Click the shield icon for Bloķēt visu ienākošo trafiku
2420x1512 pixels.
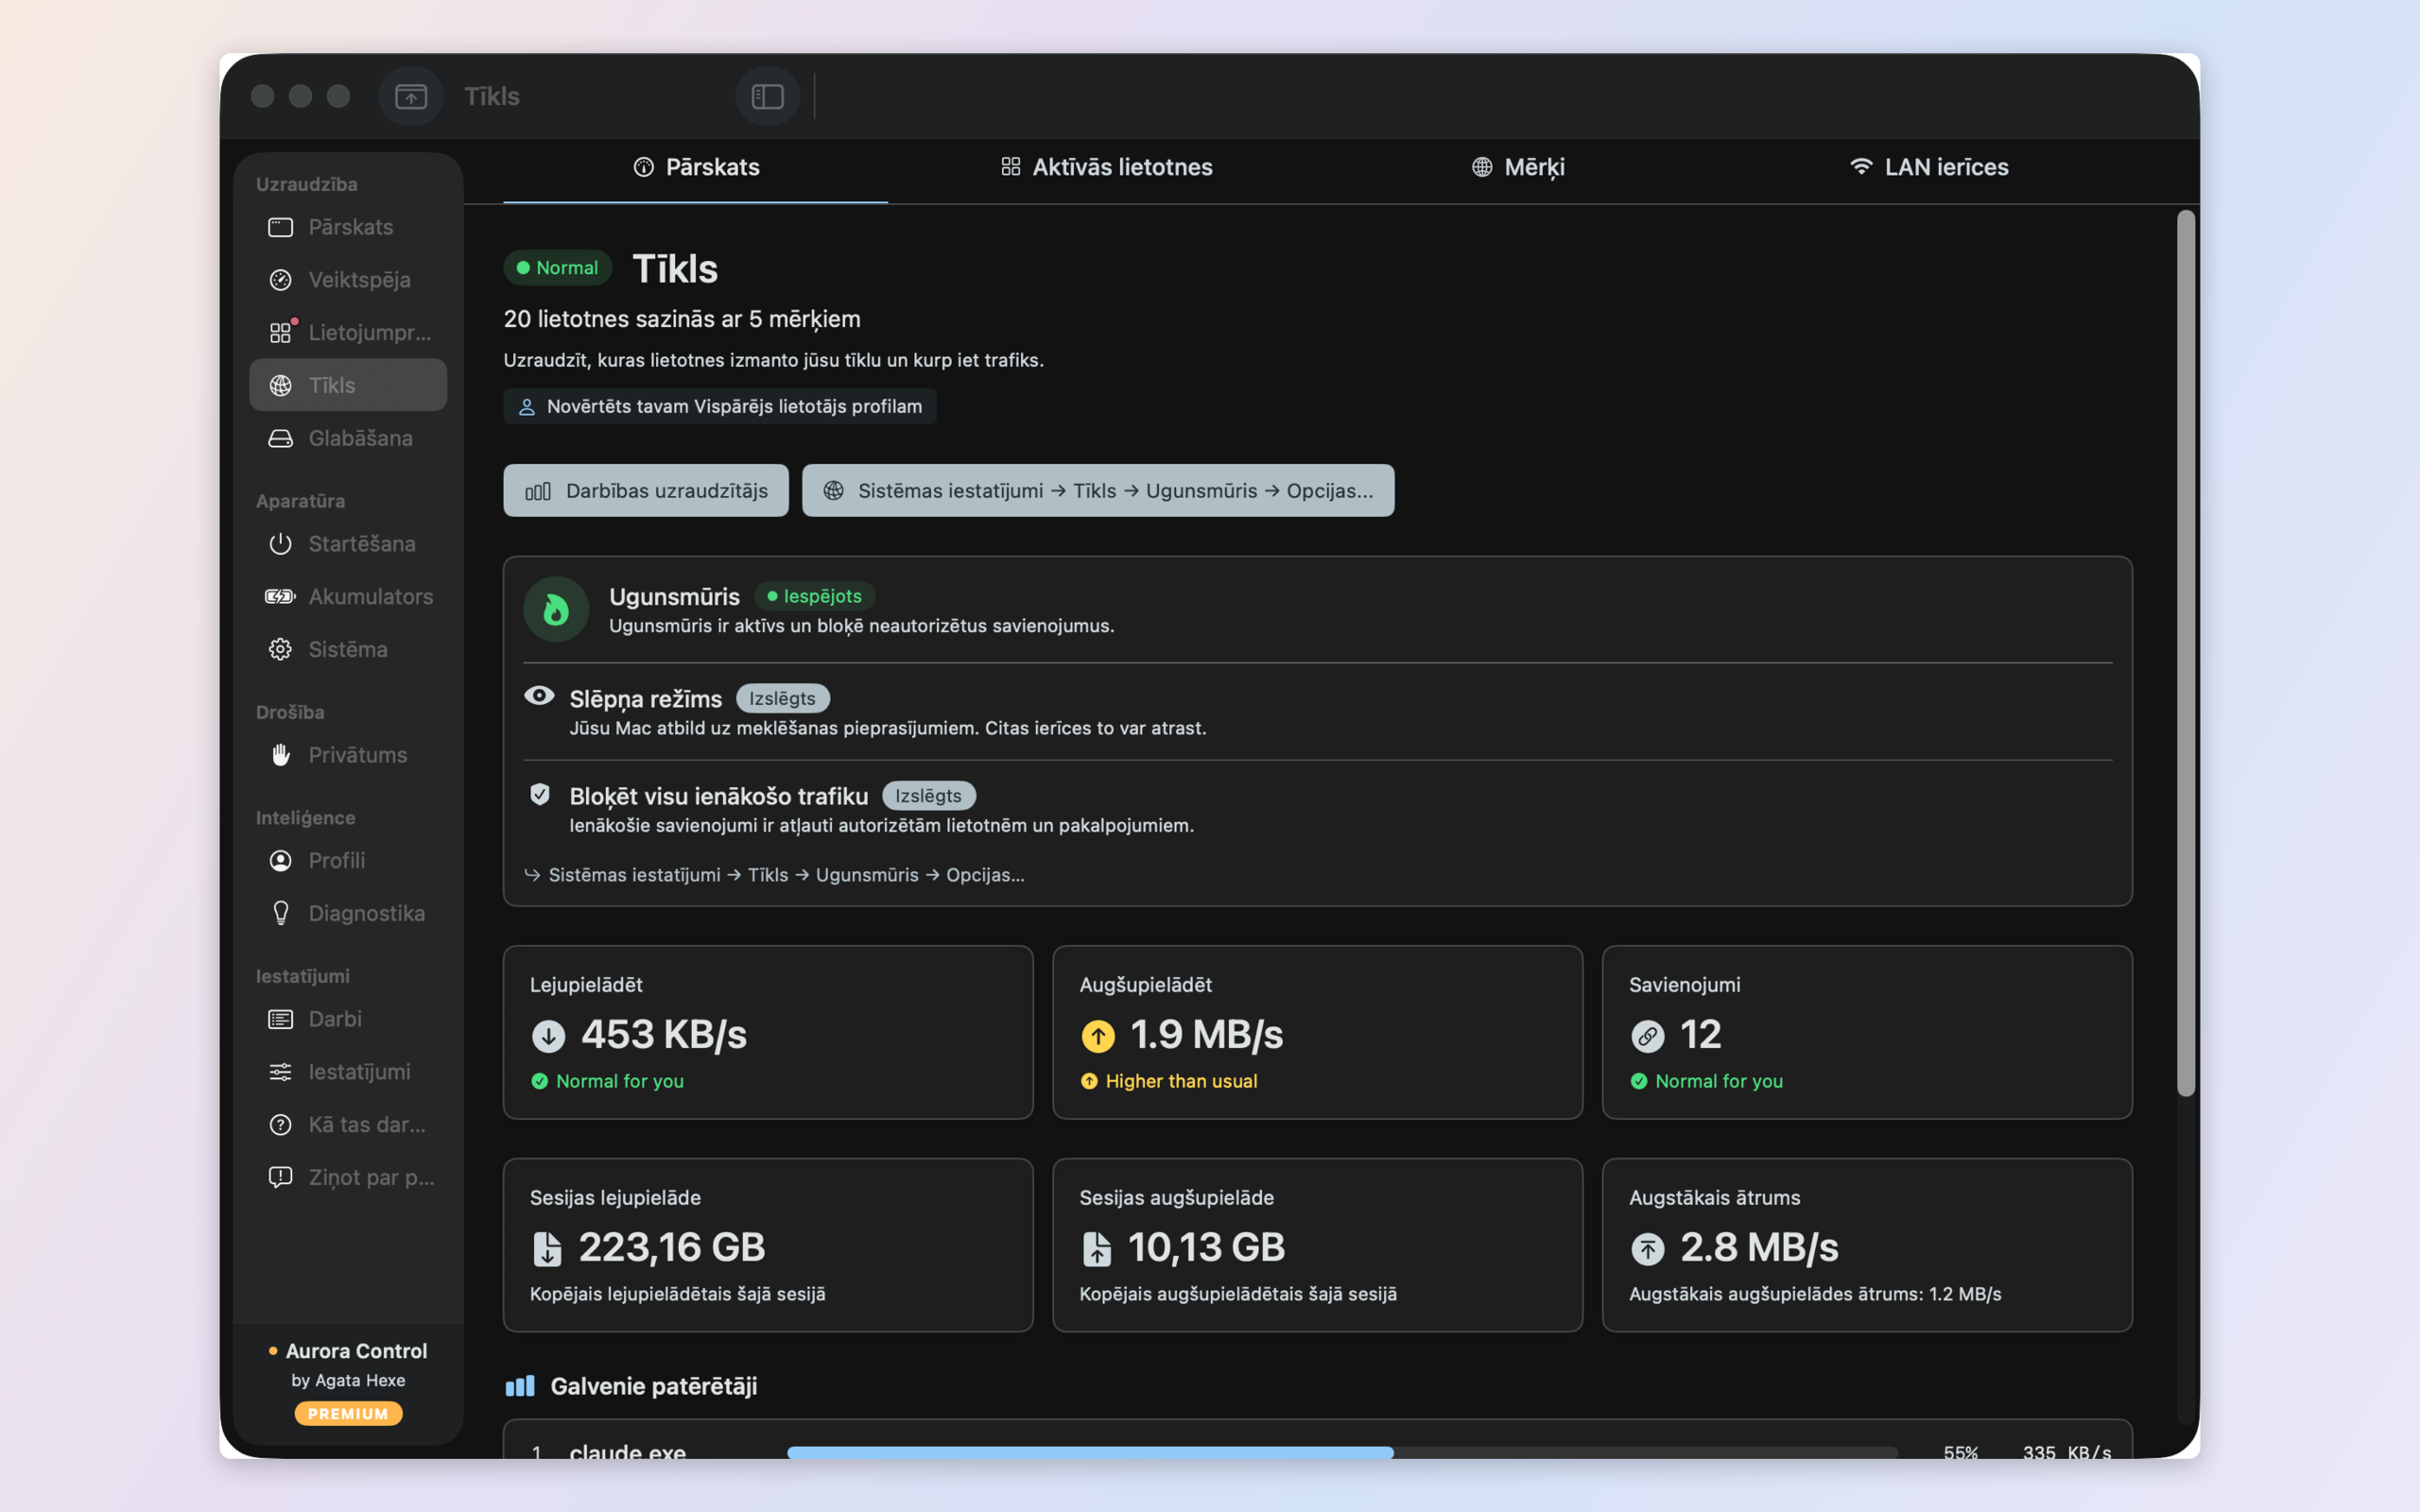click(540, 794)
